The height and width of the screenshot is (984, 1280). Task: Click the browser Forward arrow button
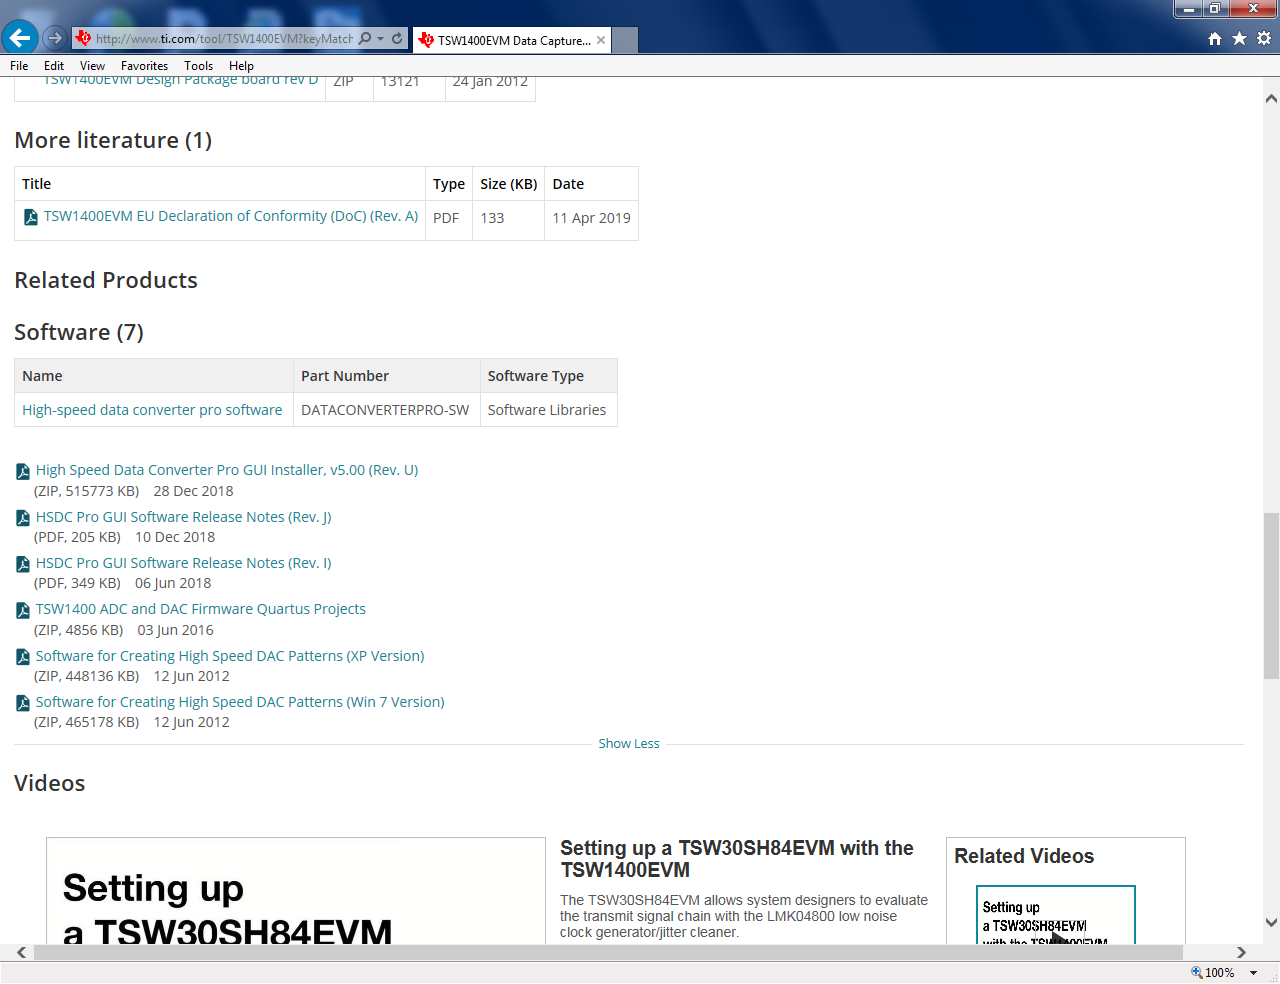tap(55, 38)
